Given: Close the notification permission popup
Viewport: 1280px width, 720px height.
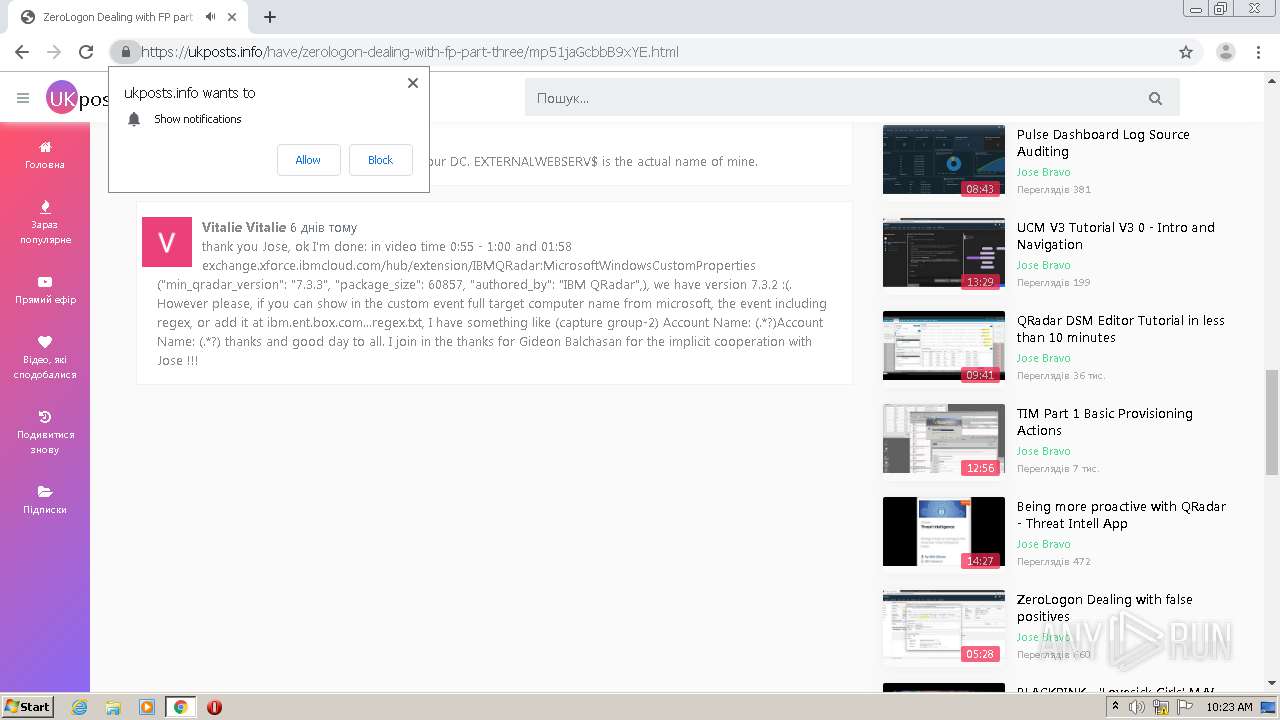Looking at the screenshot, I should tap(412, 83).
